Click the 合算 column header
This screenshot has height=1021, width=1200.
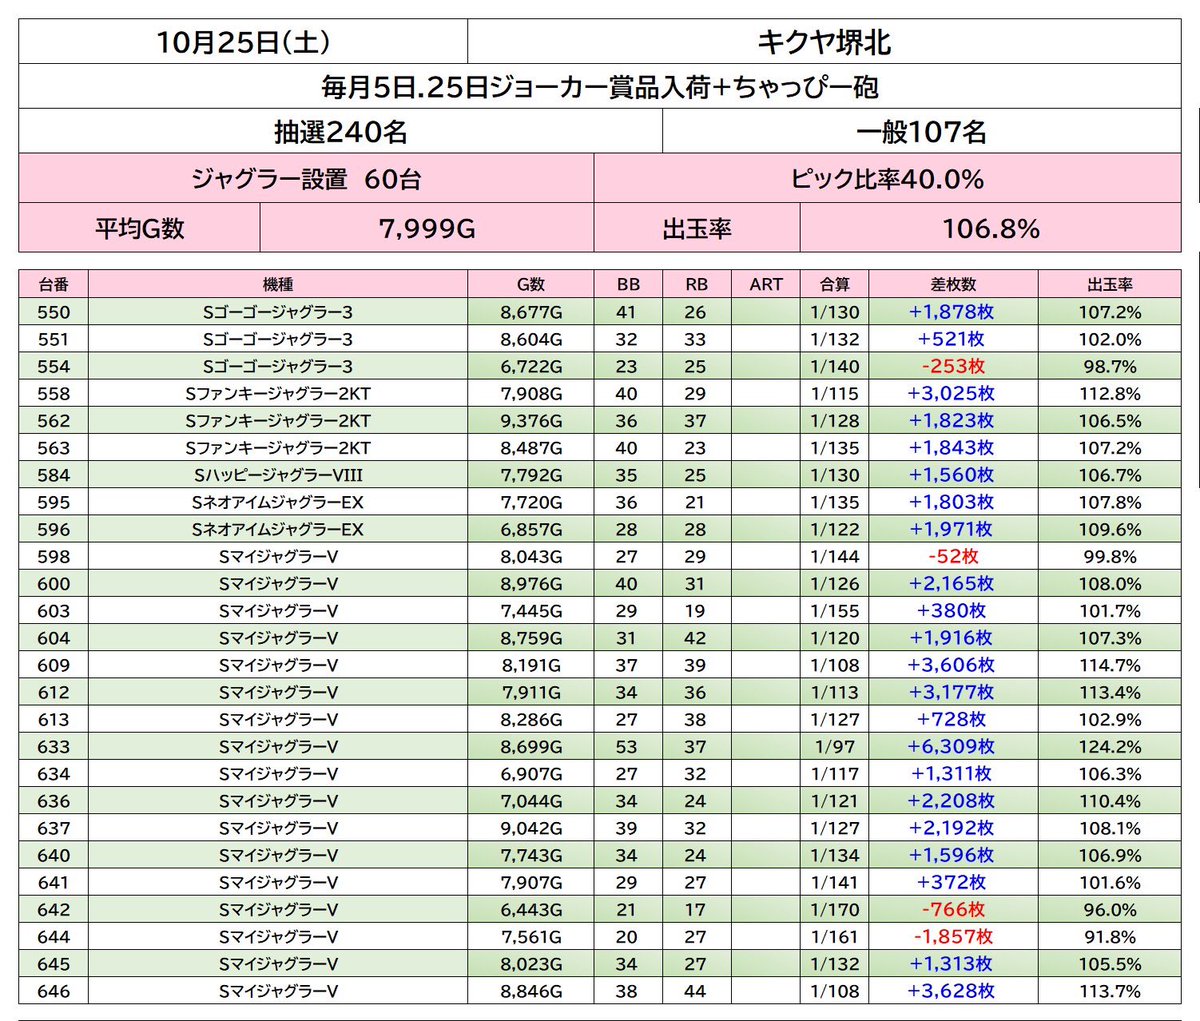(834, 284)
